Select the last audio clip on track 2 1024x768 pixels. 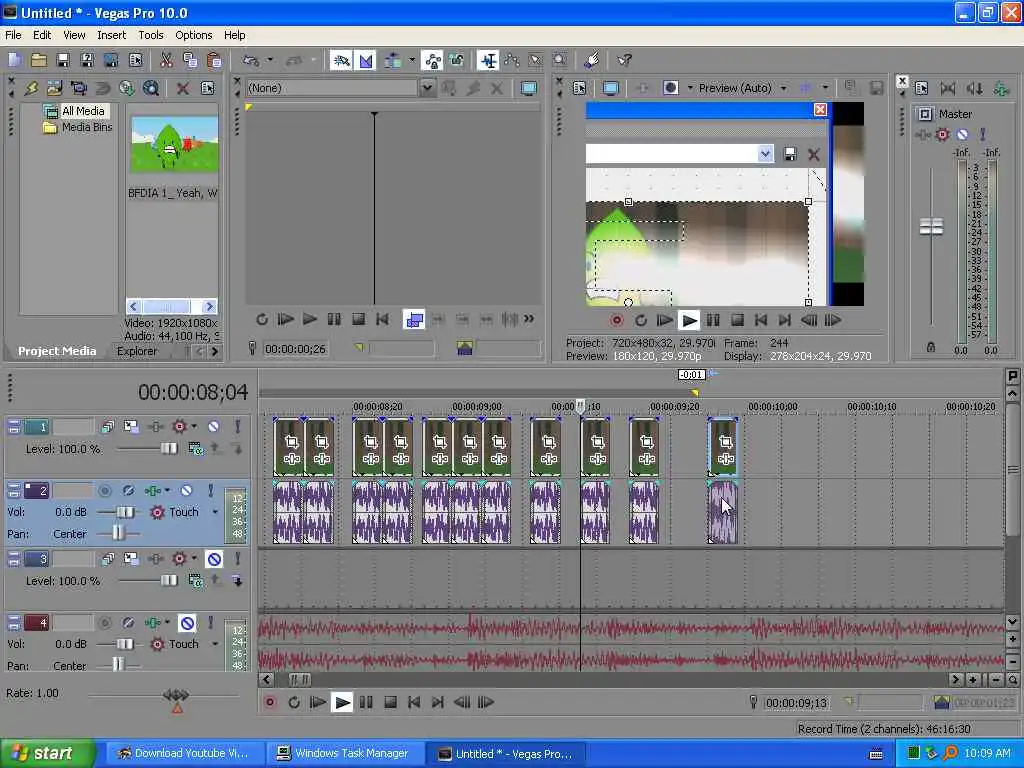coord(723,513)
